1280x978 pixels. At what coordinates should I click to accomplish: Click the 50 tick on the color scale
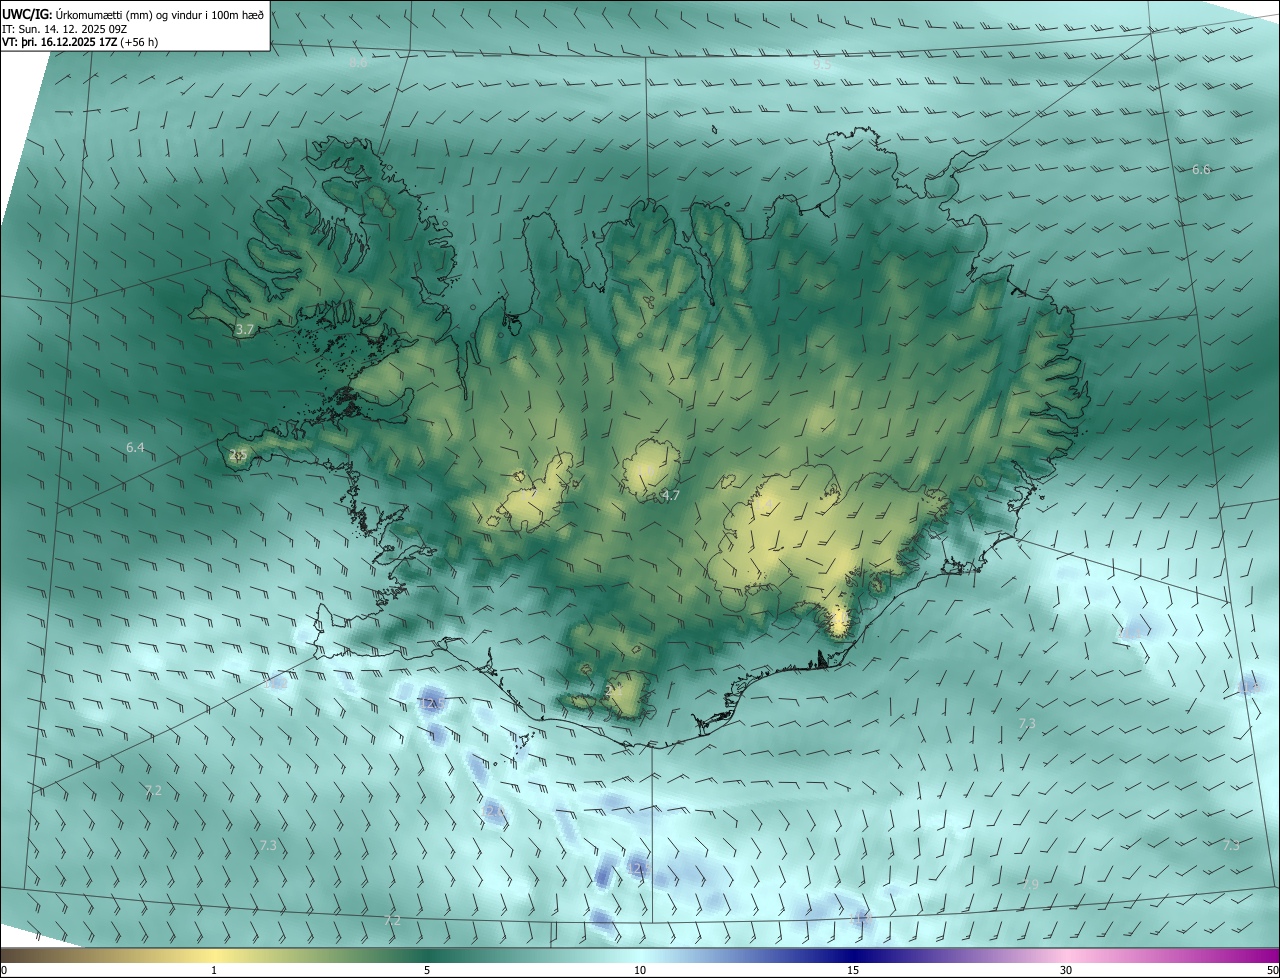coord(1272,970)
